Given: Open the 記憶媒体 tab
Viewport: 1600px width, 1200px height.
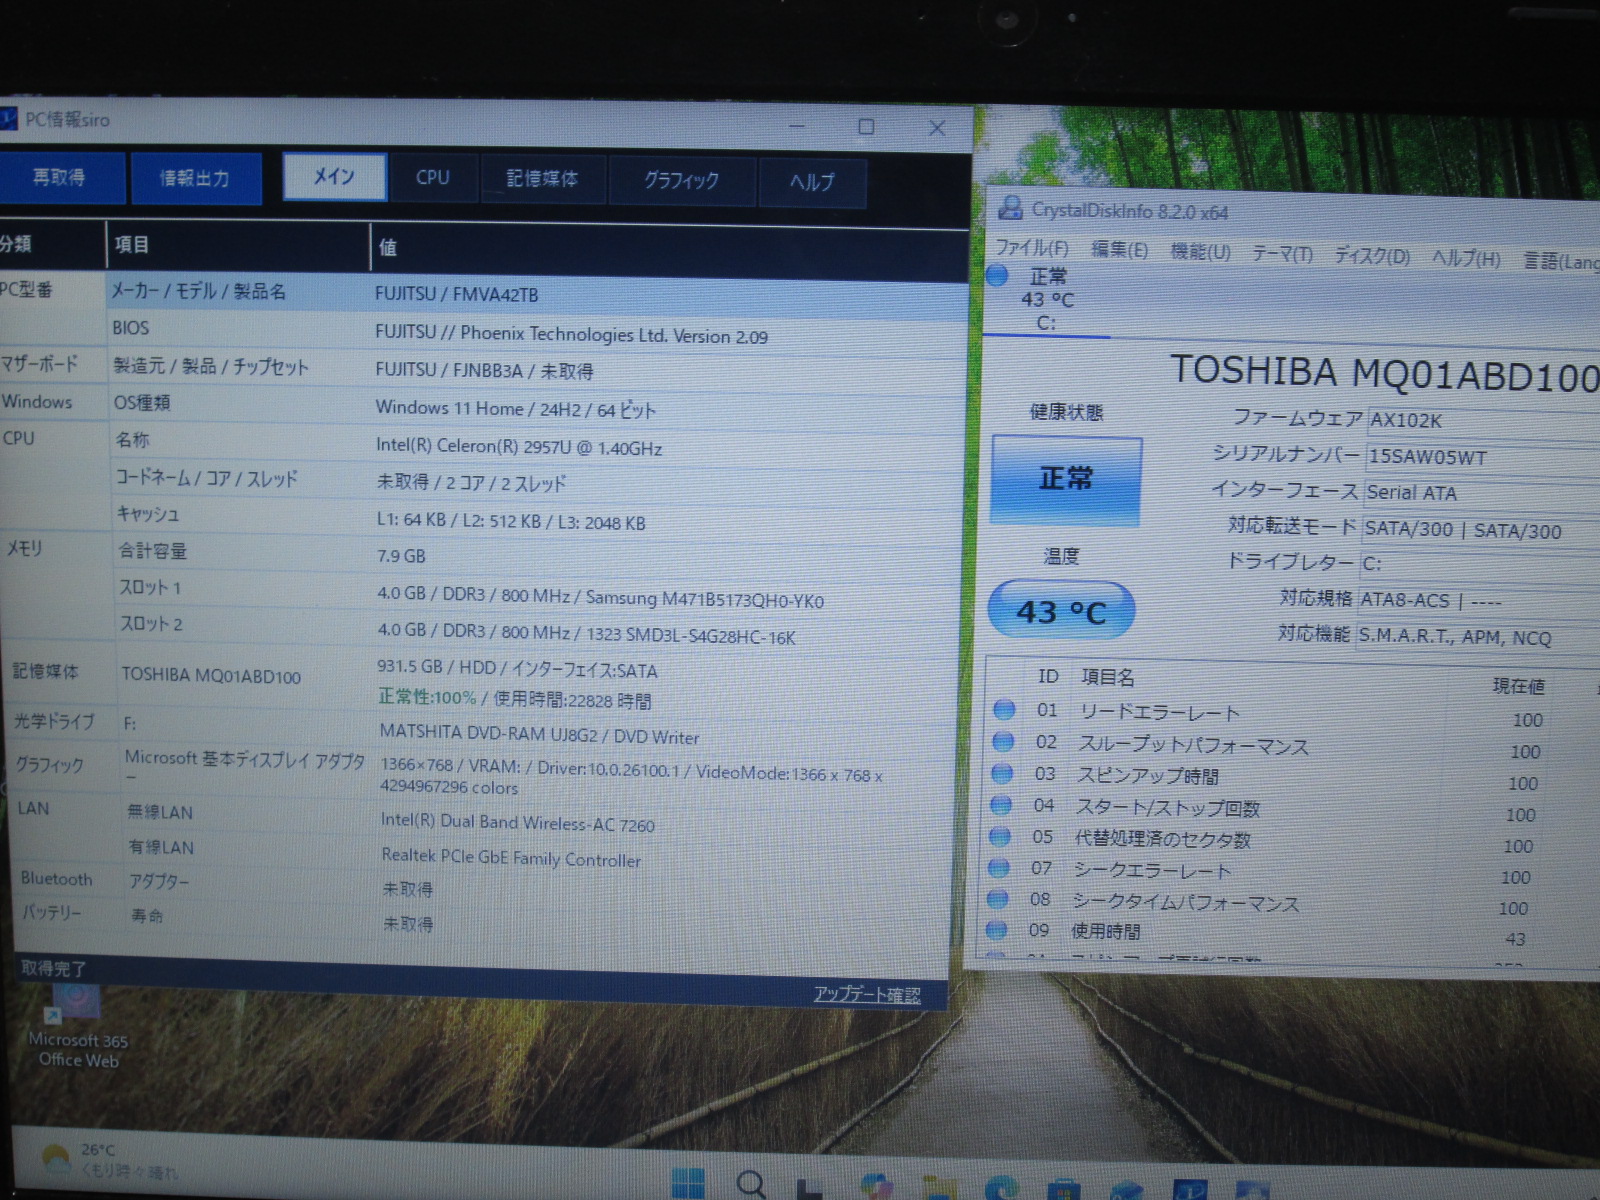Looking at the screenshot, I should pos(542,179).
